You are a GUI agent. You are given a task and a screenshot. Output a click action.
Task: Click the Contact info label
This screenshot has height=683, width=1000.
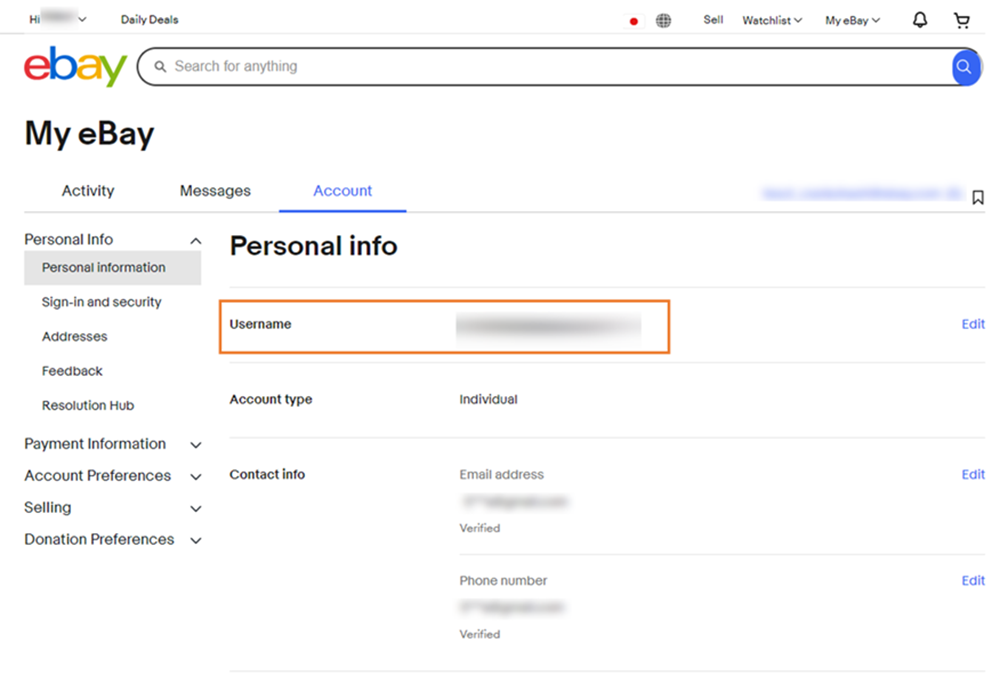267,474
